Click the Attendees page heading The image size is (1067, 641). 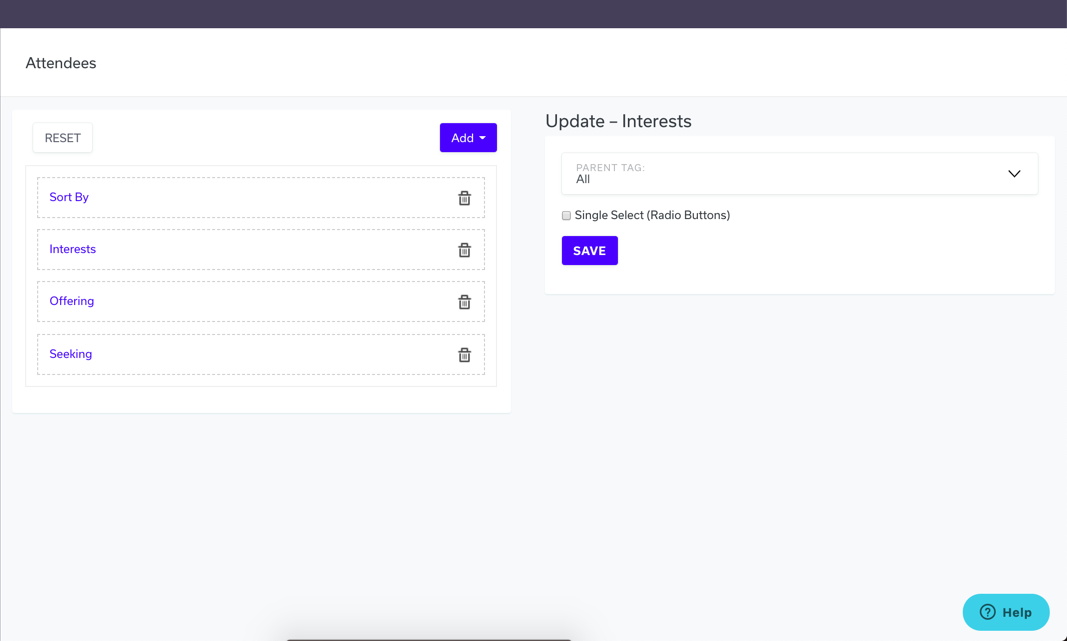pos(61,63)
